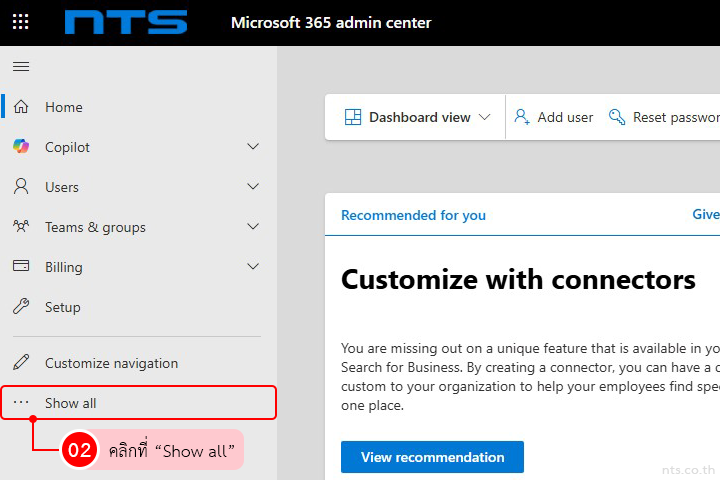This screenshot has height=480, width=720.
Task: Expand the Users section chevron
Action: click(x=253, y=187)
